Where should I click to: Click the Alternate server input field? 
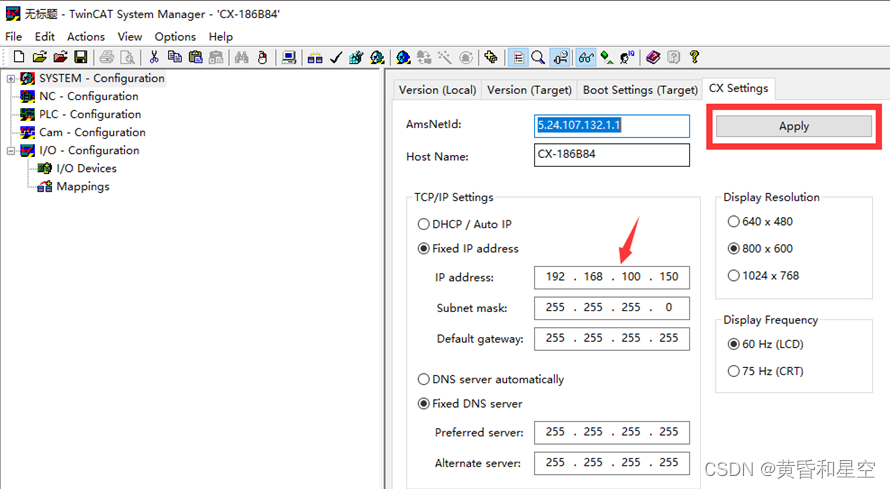[x=612, y=463]
